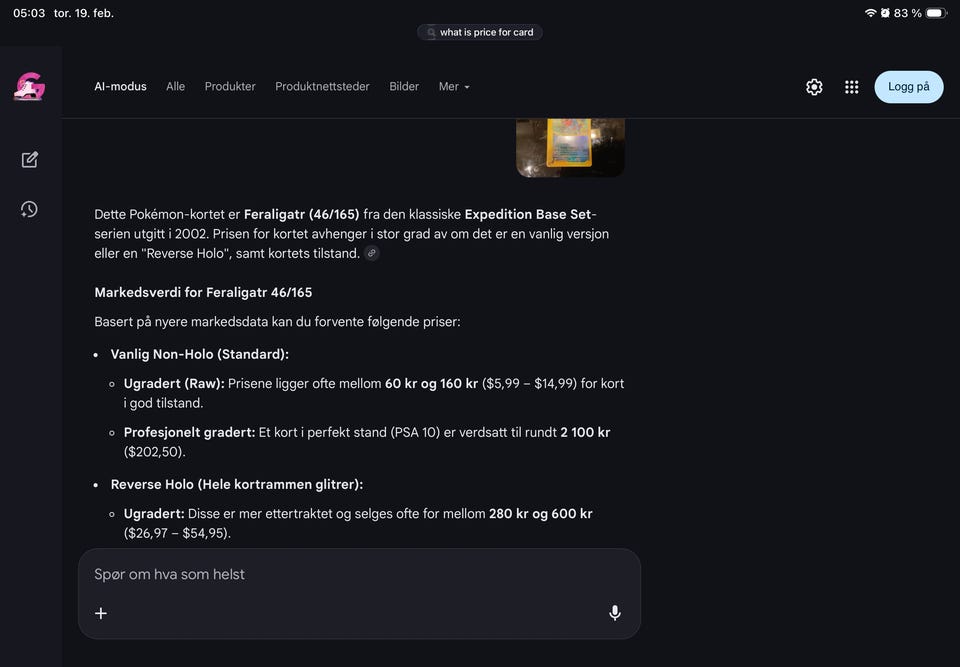Select 'Reverse Holo (Hele kortrammen glitrer):' bullet
Image resolution: width=960 pixels, height=667 pixels.
(x=236, y=484)
